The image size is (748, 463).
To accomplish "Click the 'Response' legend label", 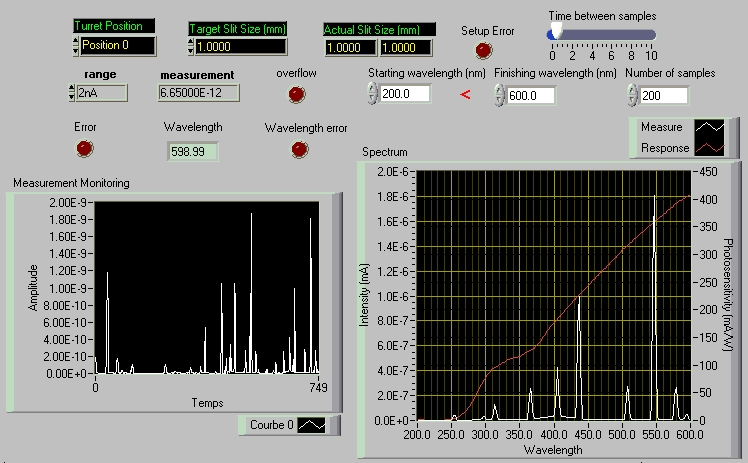I will point(665,148).
